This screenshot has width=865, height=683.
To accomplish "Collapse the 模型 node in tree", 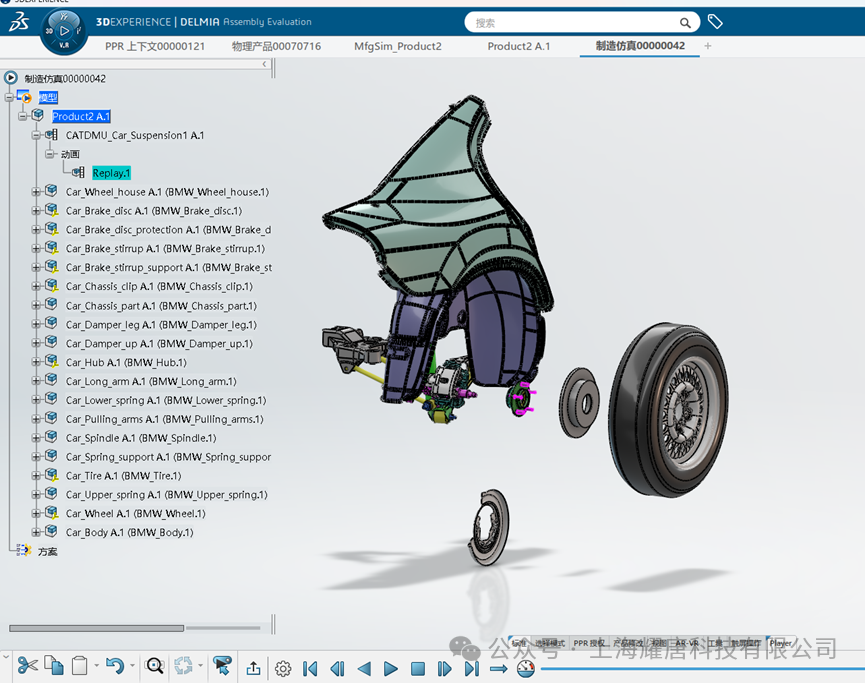I will click(x=8, y=98).
